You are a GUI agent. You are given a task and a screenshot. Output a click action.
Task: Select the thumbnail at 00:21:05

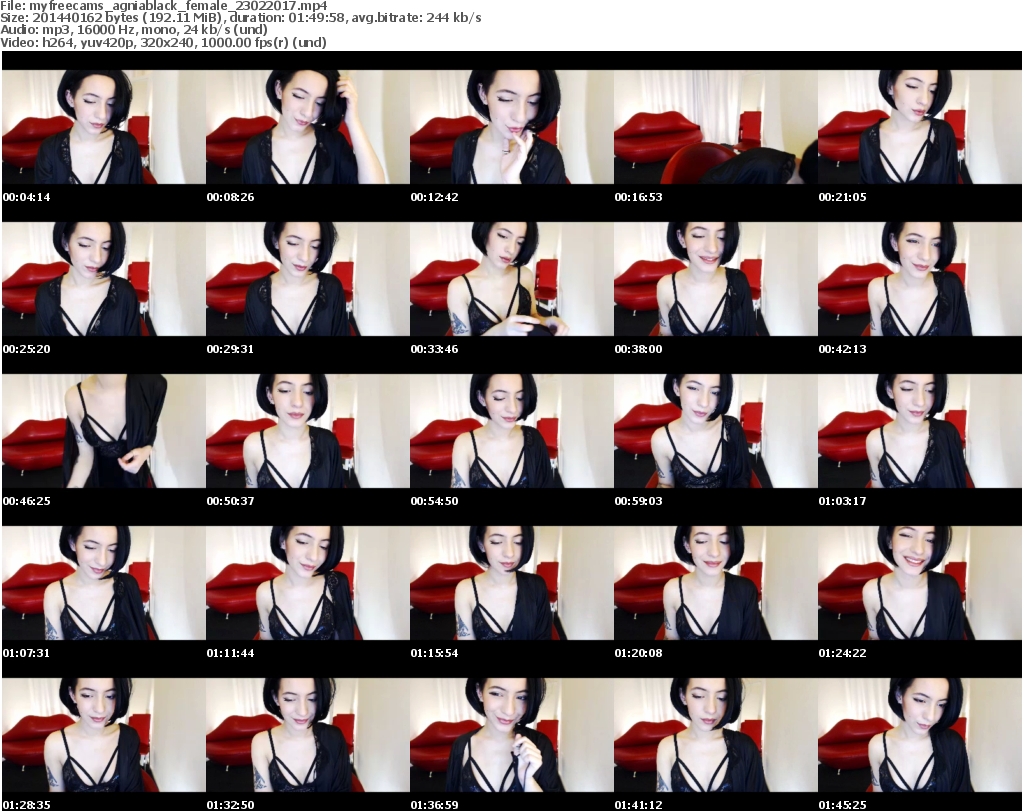(920, 127)
